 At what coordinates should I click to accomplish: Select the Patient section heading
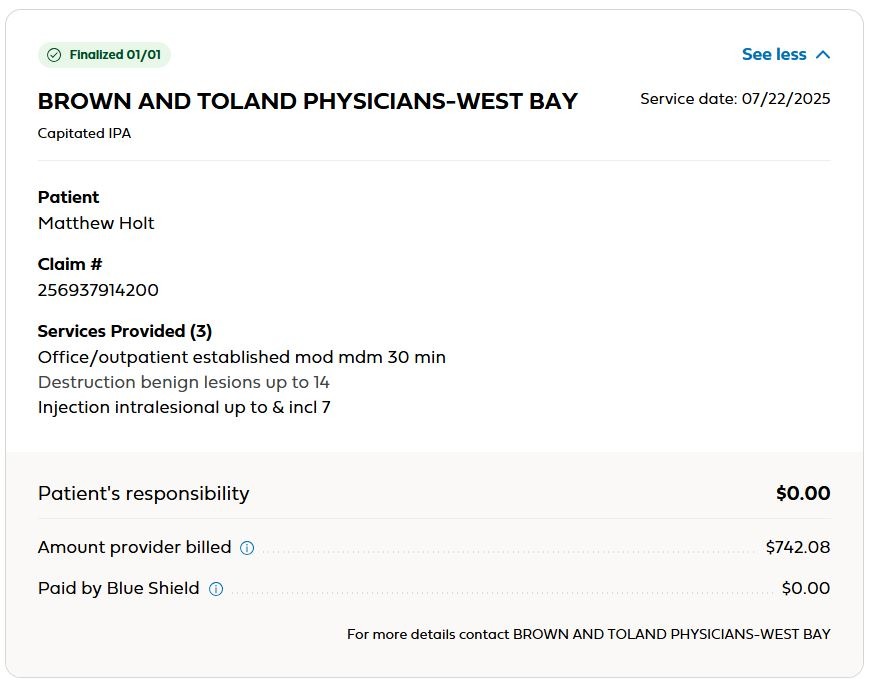click(x=68, y=197)
